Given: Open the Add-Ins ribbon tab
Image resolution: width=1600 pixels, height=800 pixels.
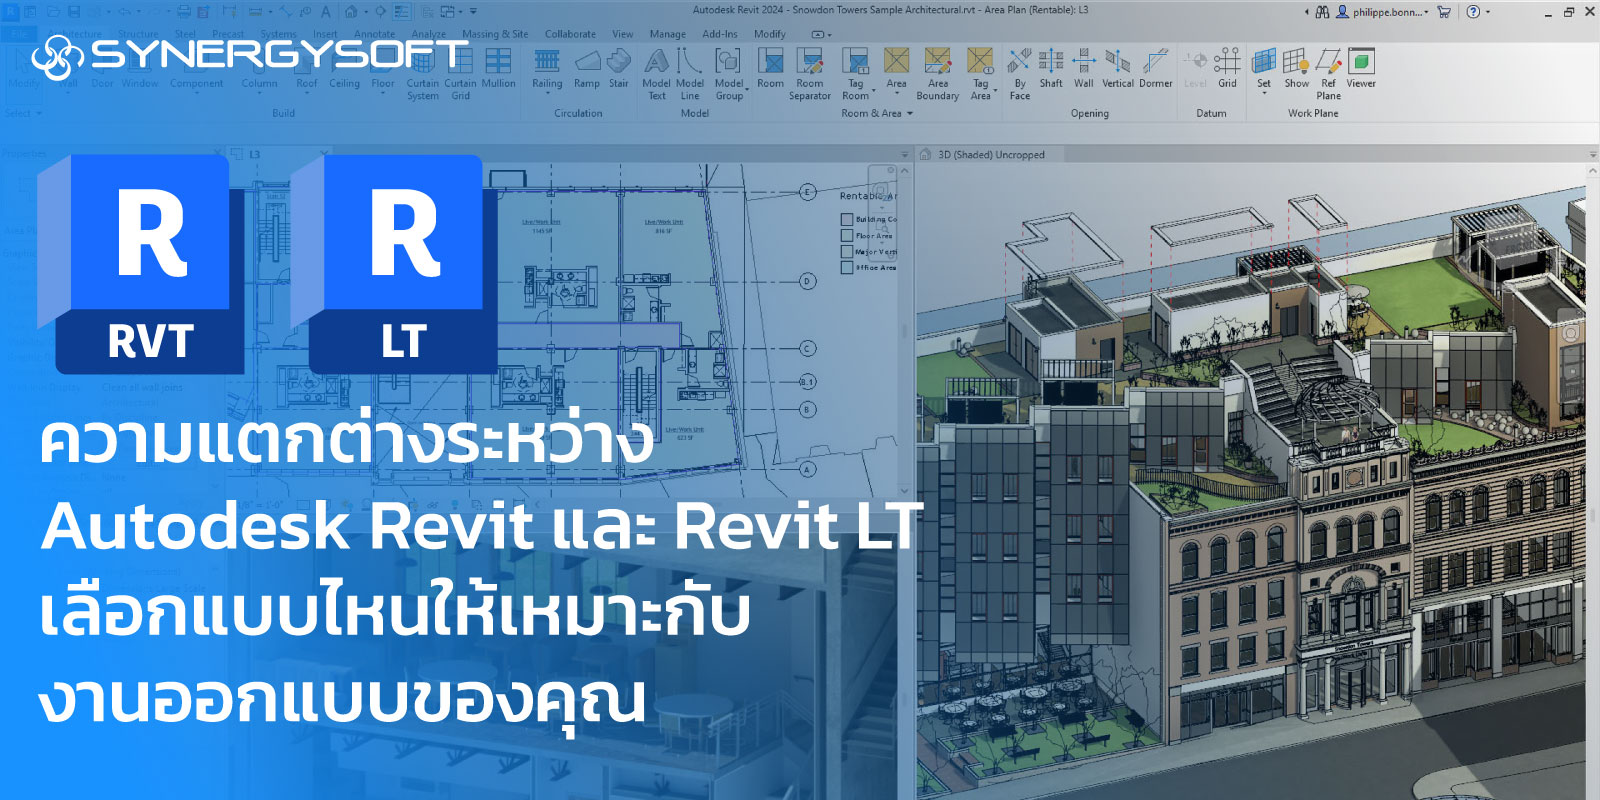Looking at the screenshot, I should point(720,34).
